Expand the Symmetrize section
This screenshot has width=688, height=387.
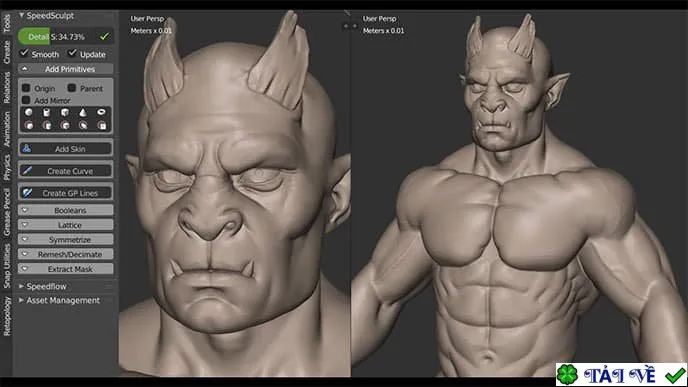pos(65,240)
